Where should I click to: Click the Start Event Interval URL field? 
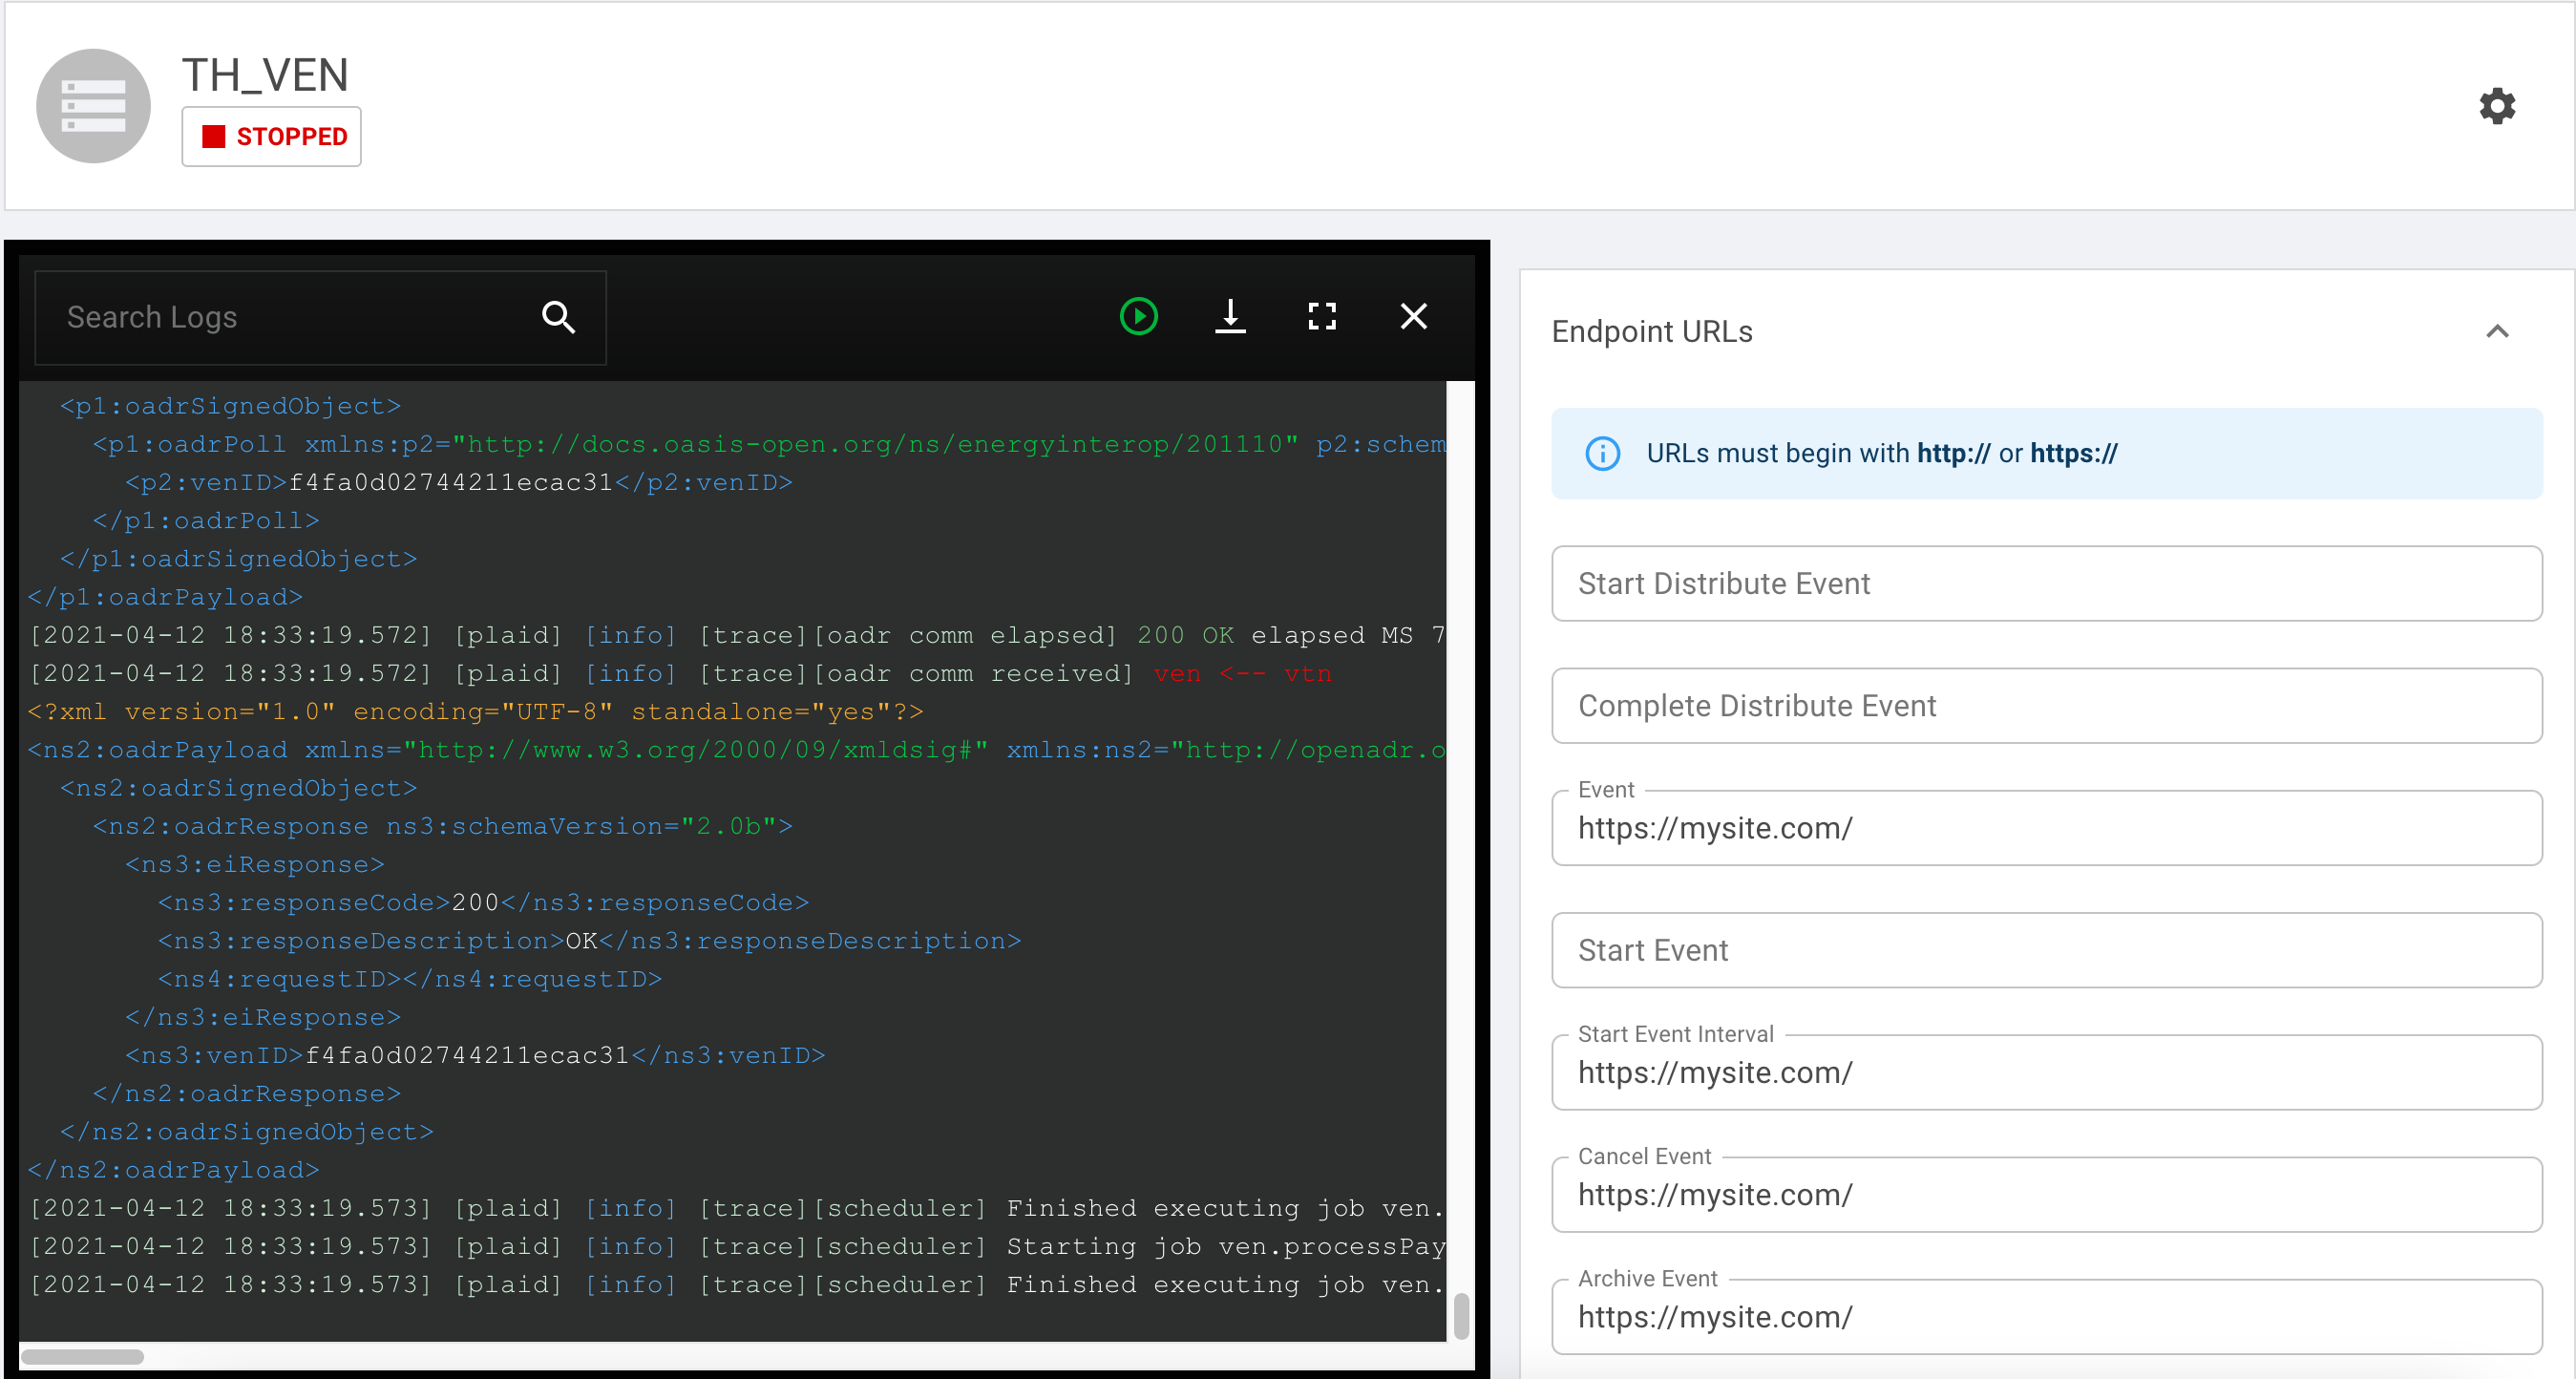tap(2046, 1073)
